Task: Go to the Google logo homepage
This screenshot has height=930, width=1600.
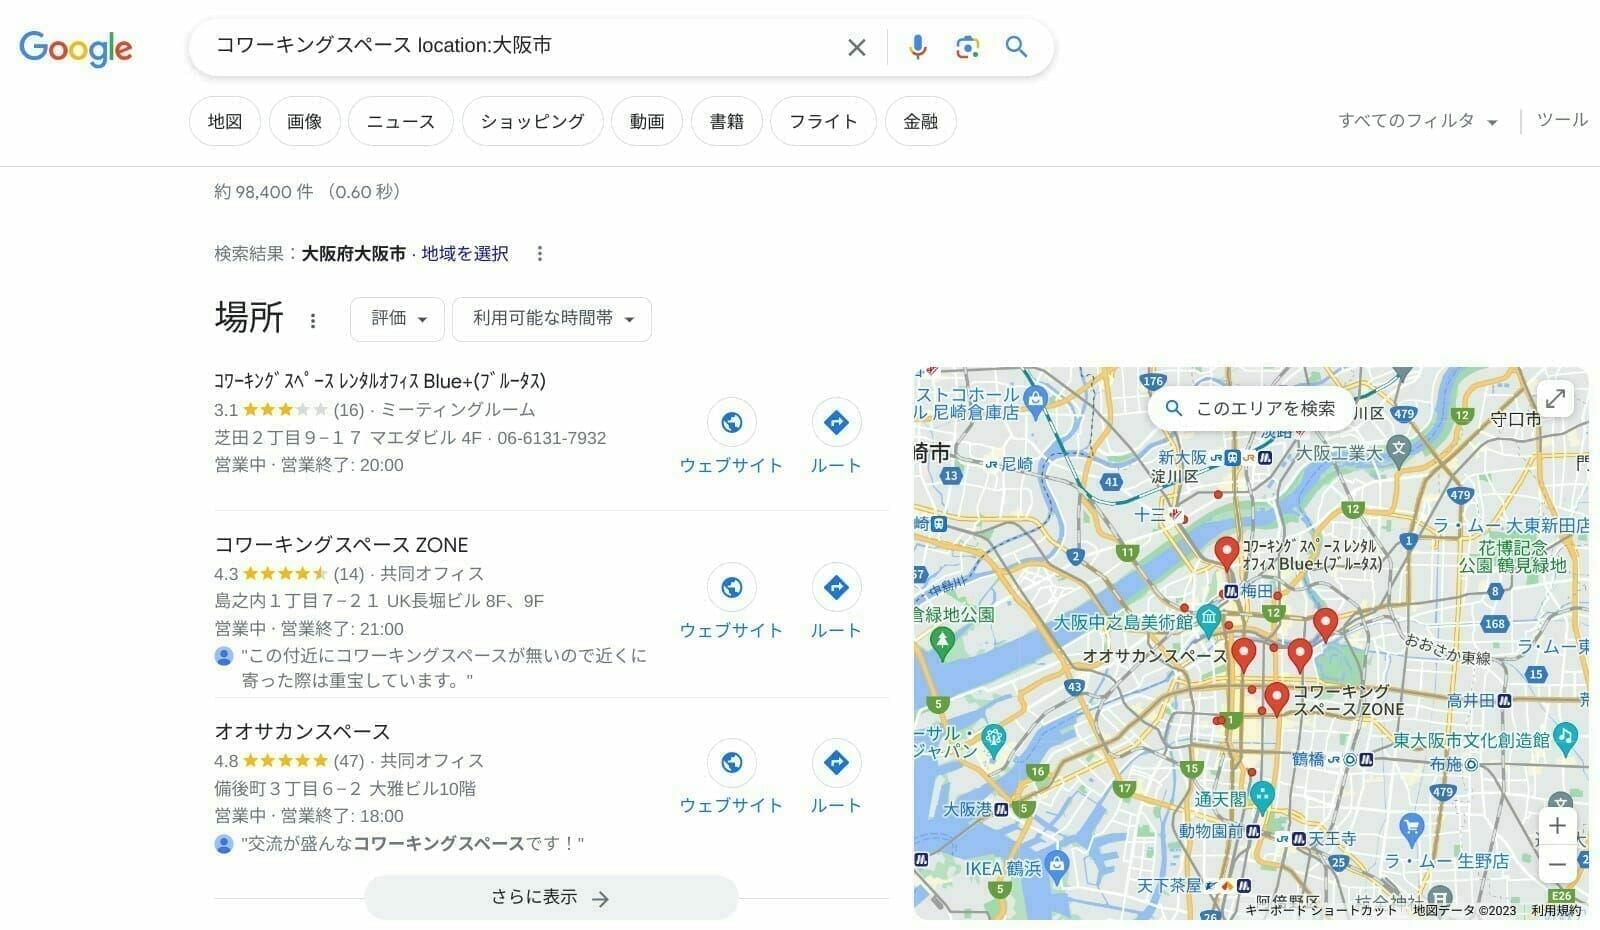Action: point(76,48)
